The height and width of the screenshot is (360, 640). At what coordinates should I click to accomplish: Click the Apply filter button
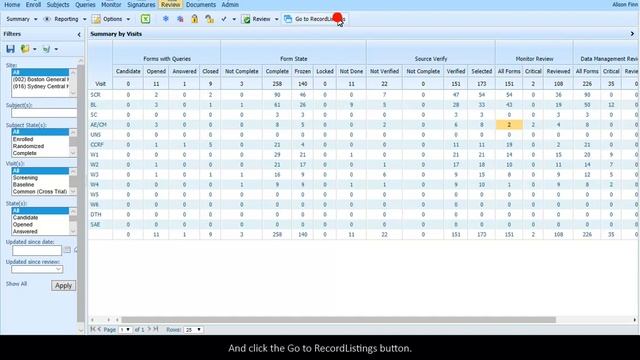[x=63, y=285]
